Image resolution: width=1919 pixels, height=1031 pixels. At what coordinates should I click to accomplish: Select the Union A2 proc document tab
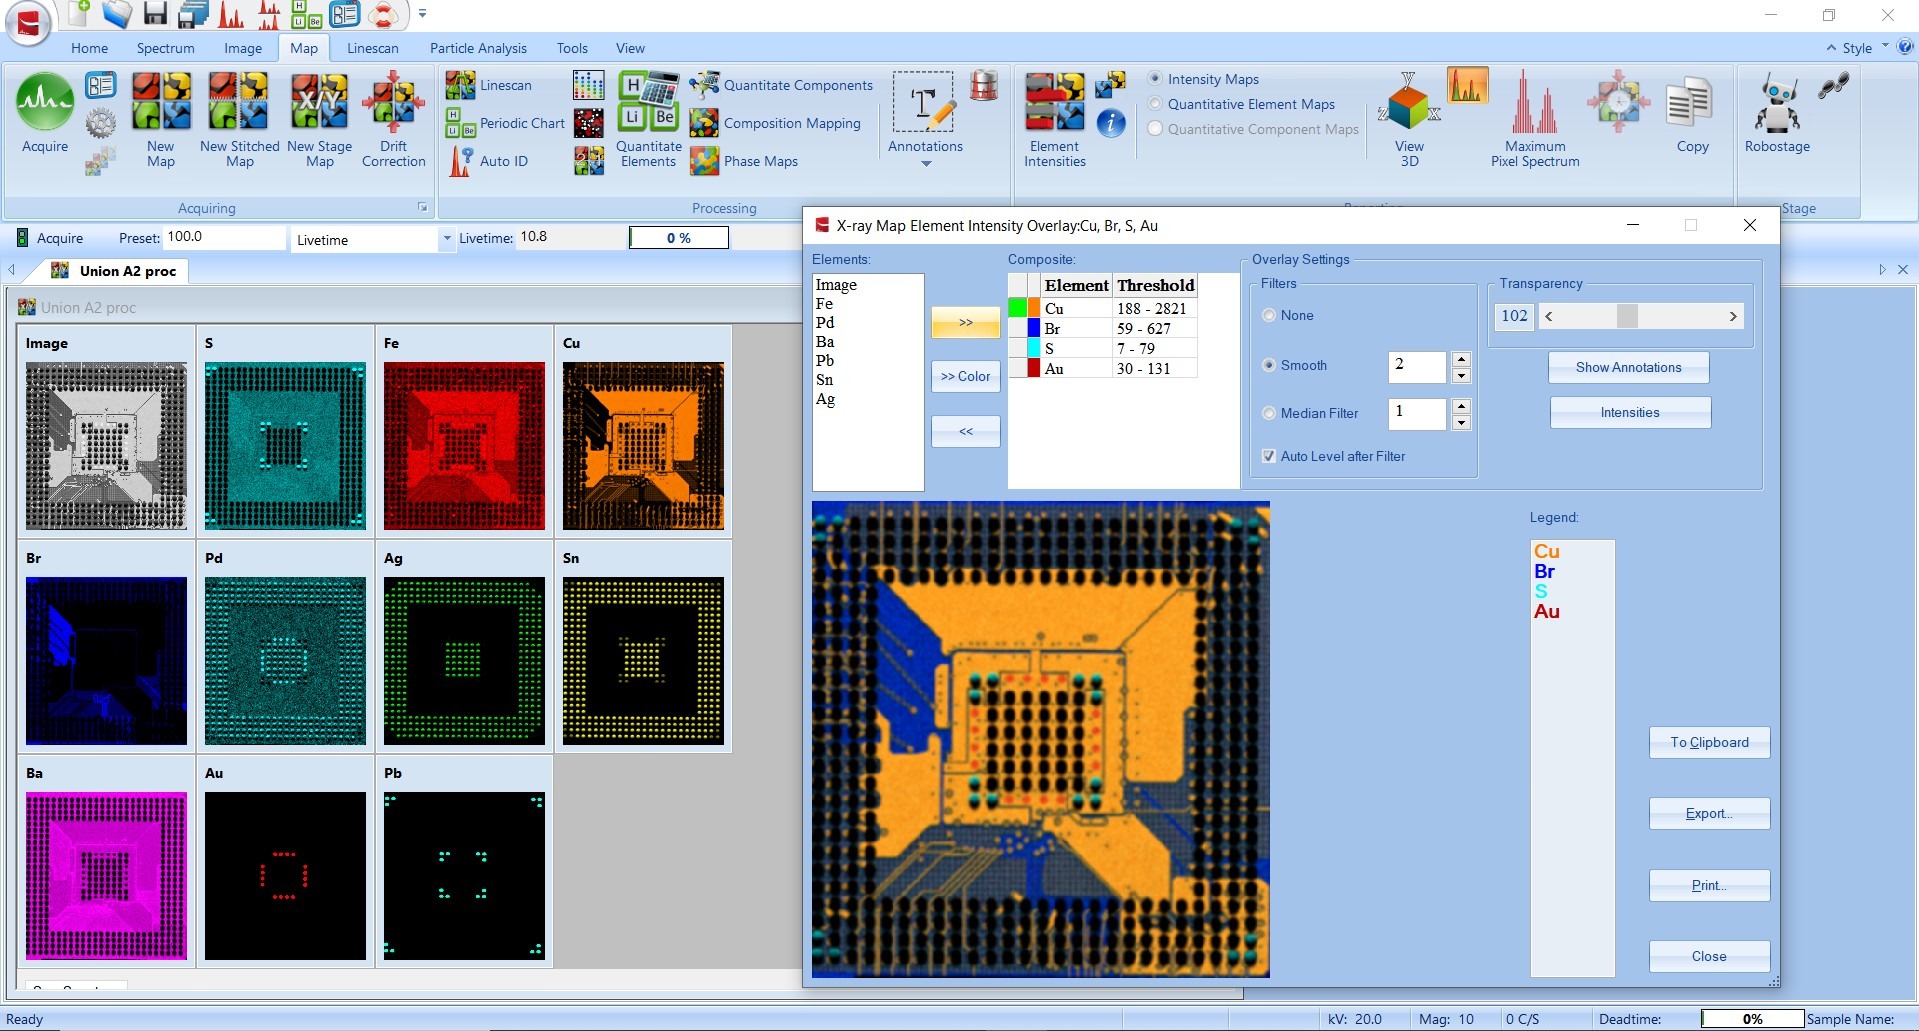coord(117,271)
